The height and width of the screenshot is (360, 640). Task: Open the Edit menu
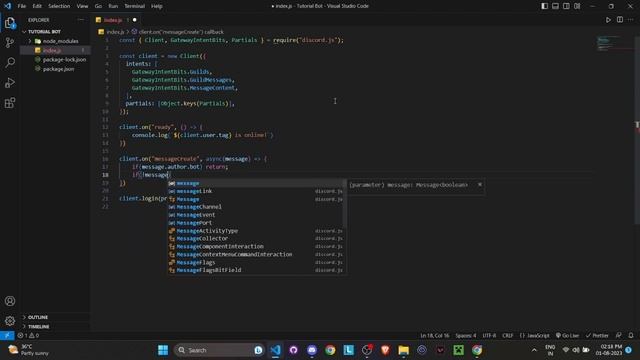point(37,6)
